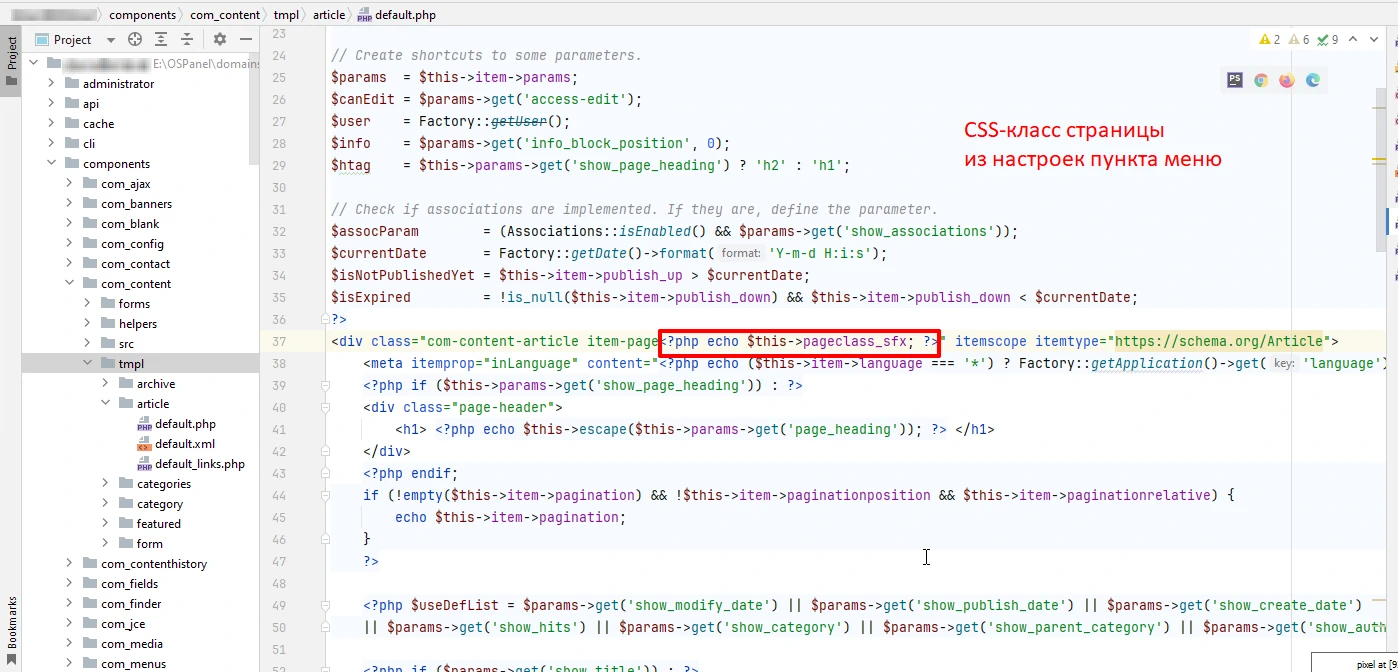Preview the page in Firefox
Viewport: 1398px width, 672px height.
1286,80
